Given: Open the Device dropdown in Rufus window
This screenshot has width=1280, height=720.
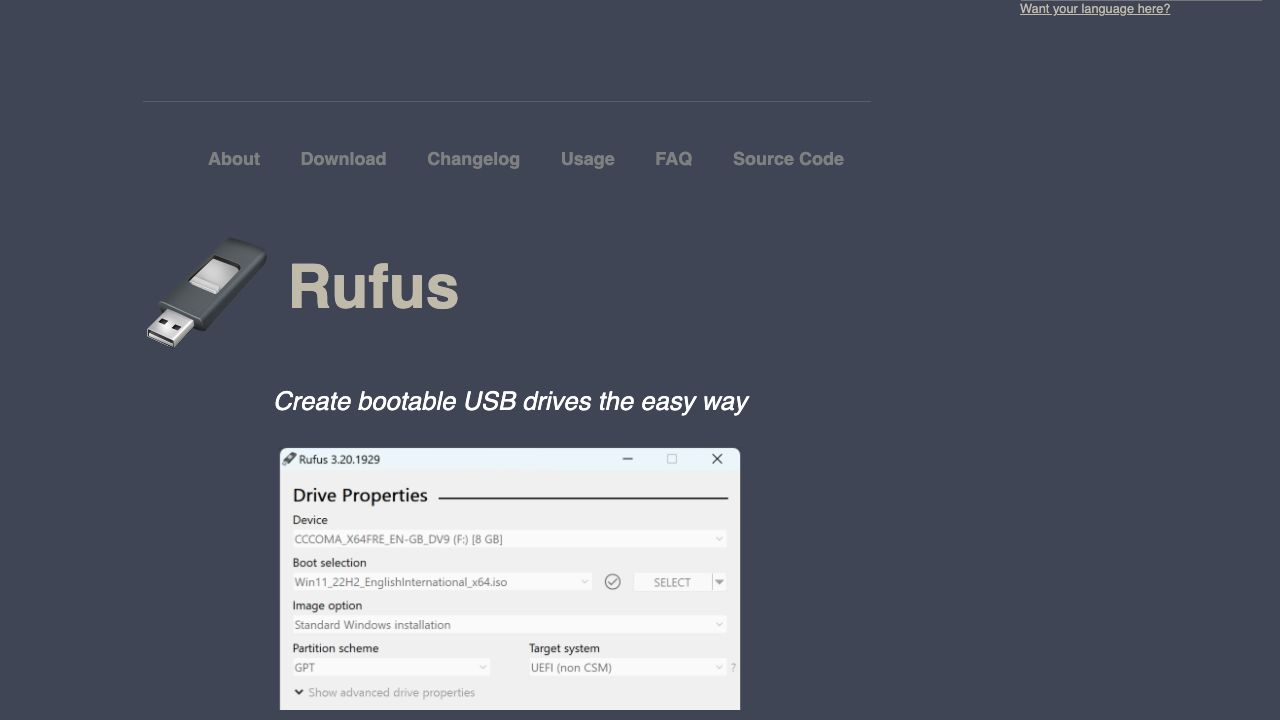Looking at the screenshot, I should click(509, 539).
